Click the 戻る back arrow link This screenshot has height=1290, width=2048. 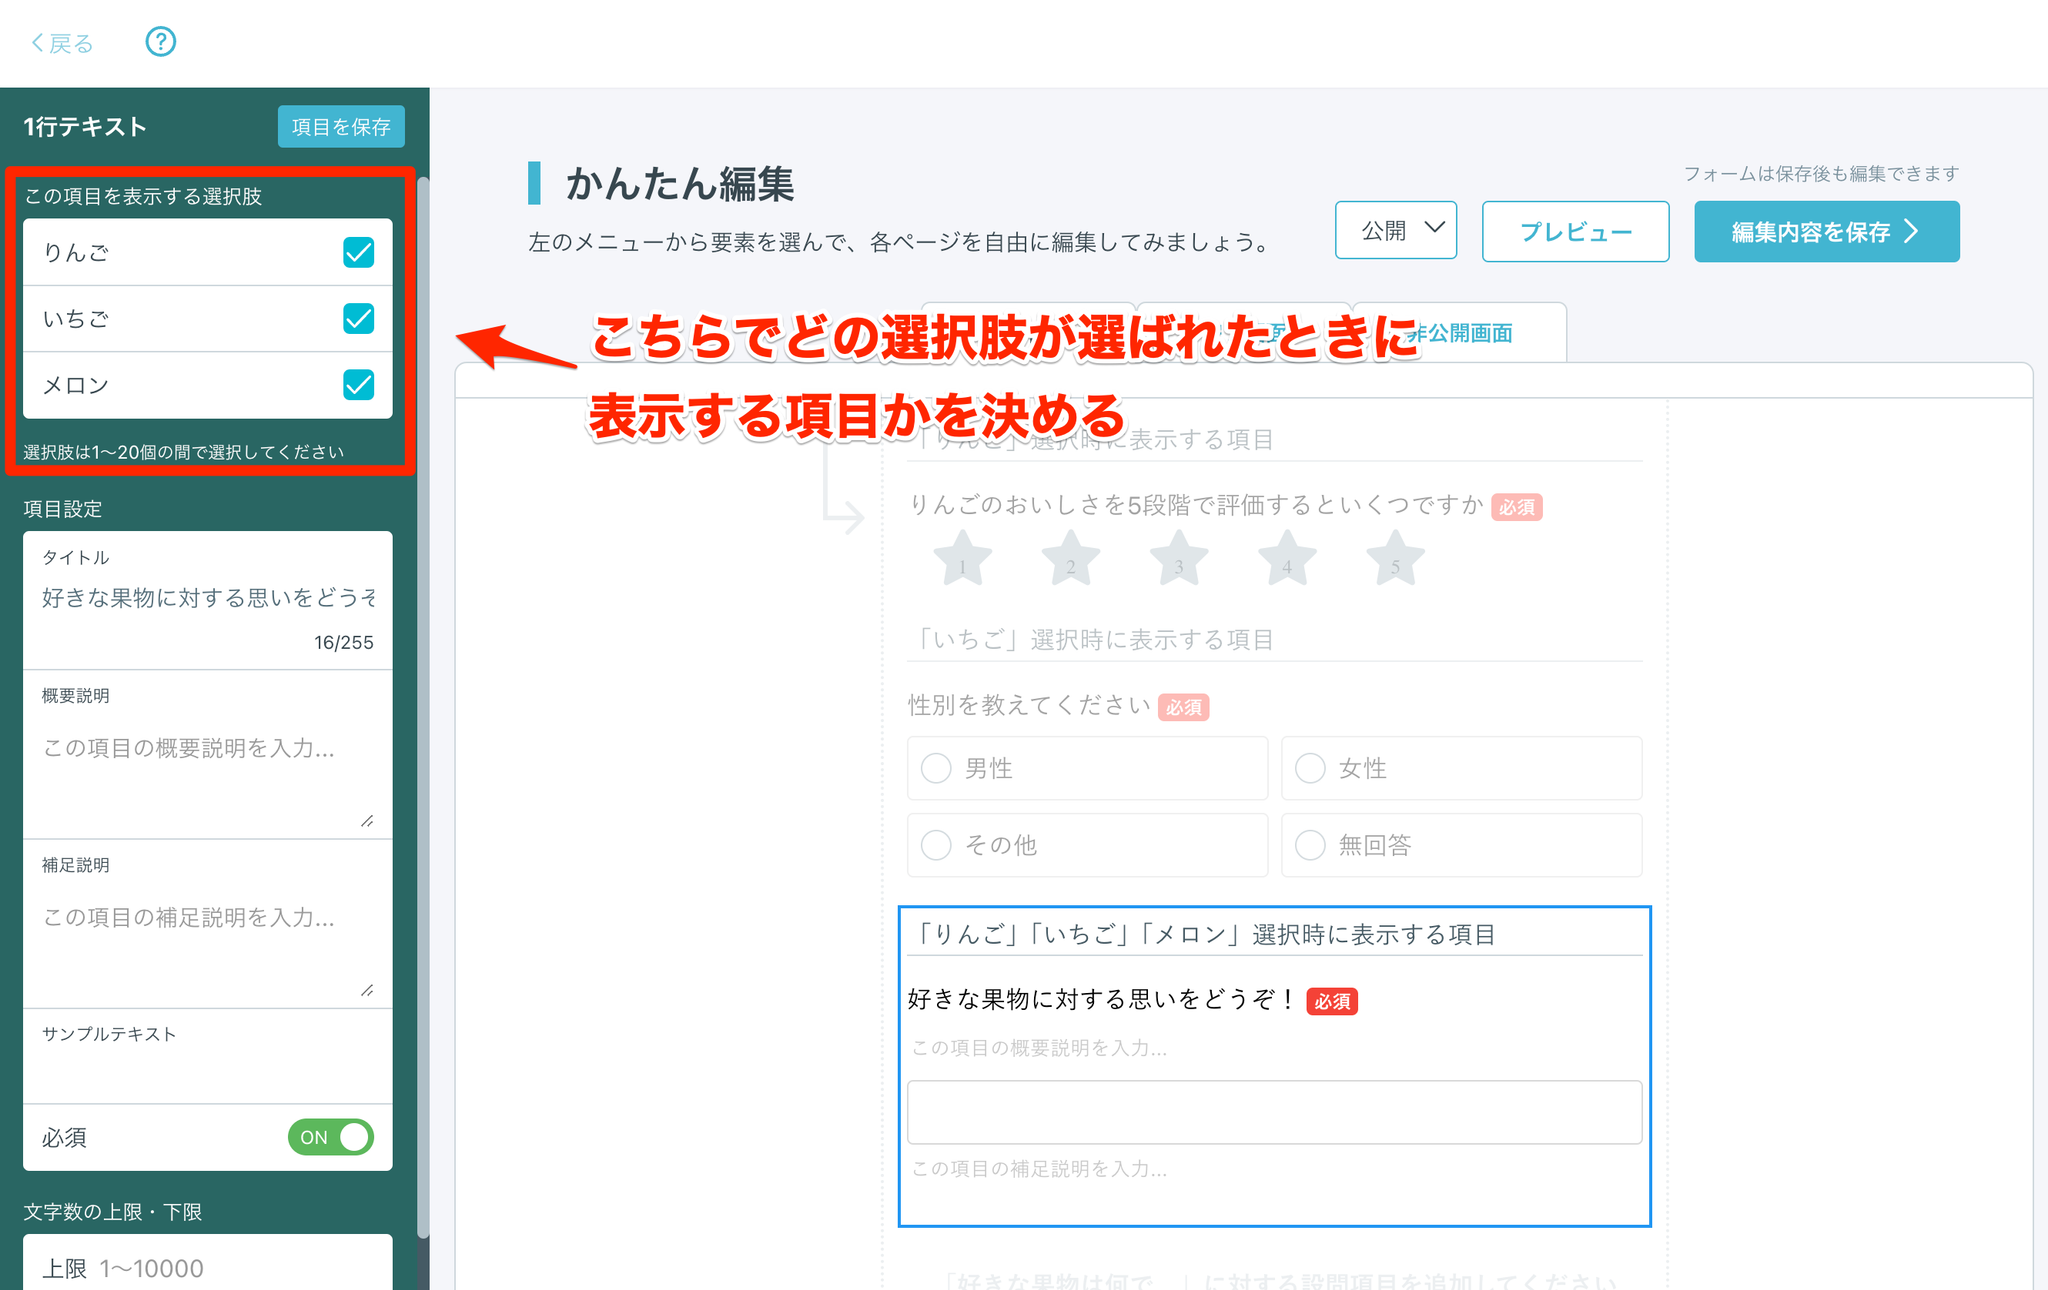point(62,43)
